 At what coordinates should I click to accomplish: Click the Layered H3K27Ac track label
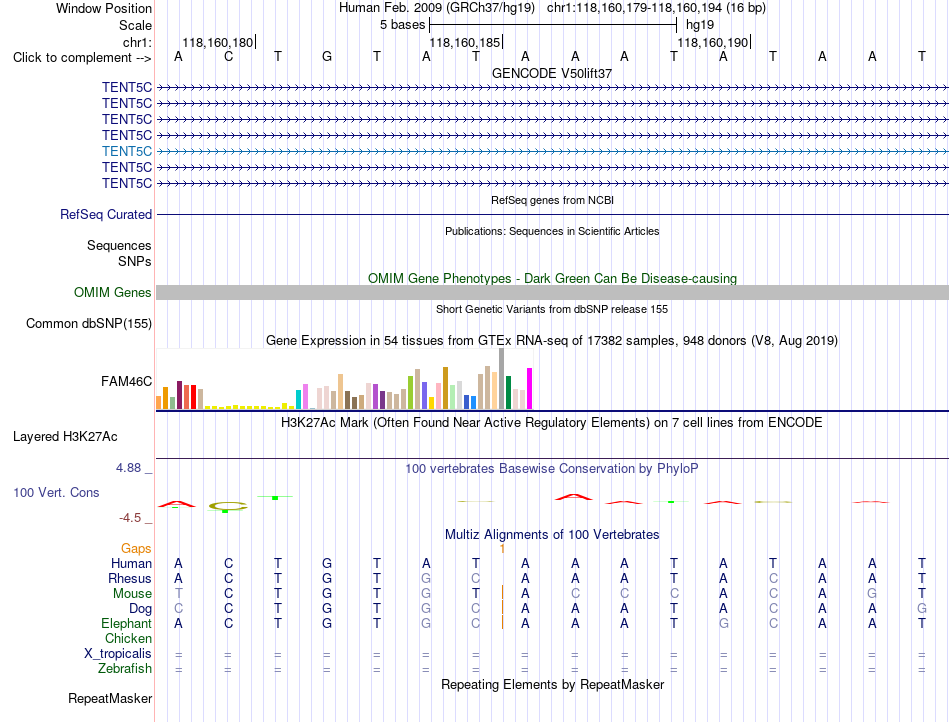(65, 437)
